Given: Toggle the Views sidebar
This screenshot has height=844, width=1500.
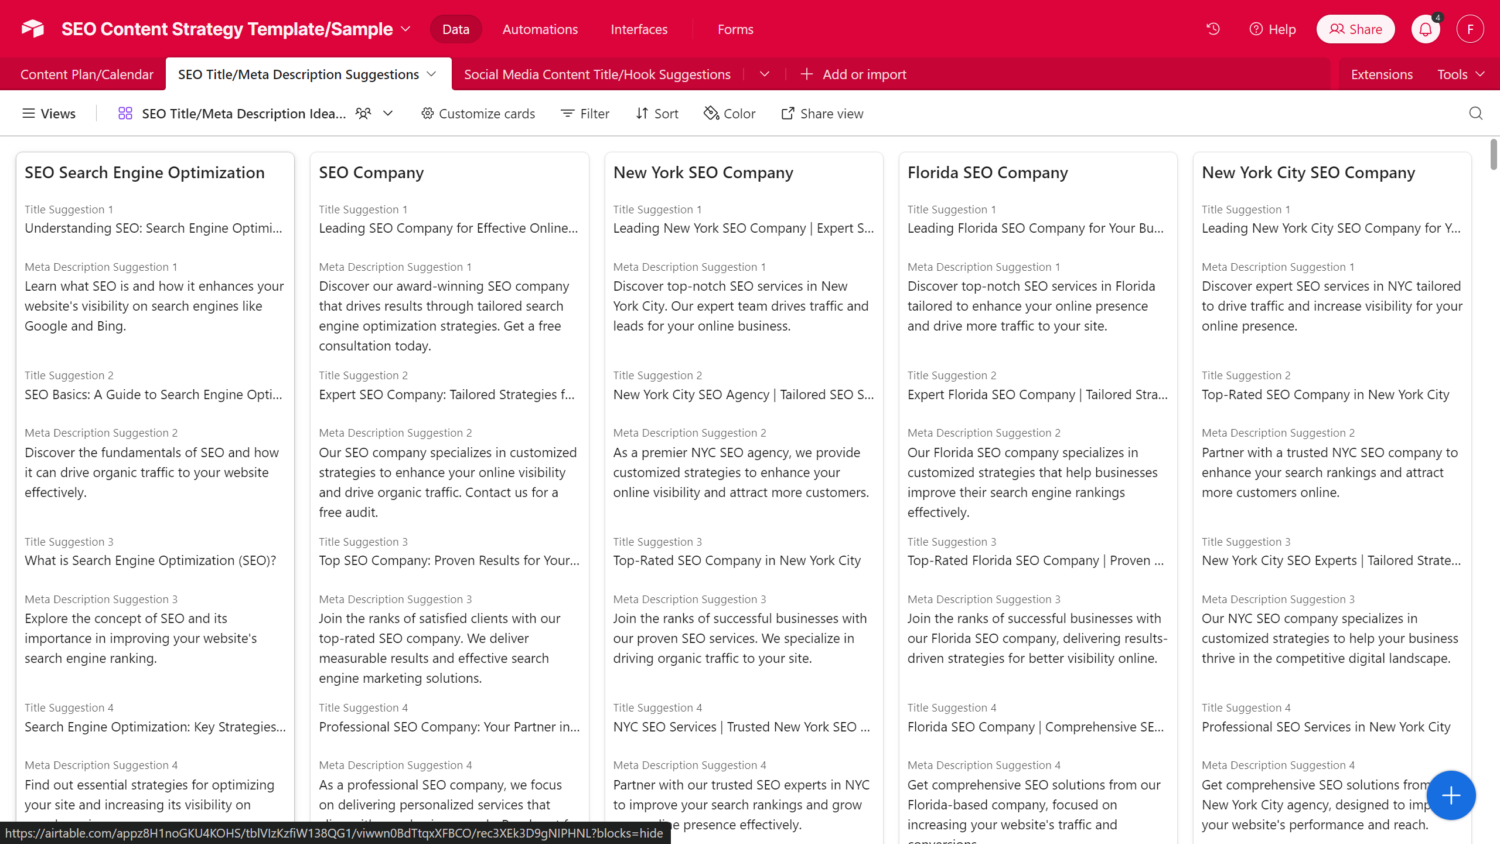Looking at the screenshot, I should pyautogui.click(x=49, y=113).
